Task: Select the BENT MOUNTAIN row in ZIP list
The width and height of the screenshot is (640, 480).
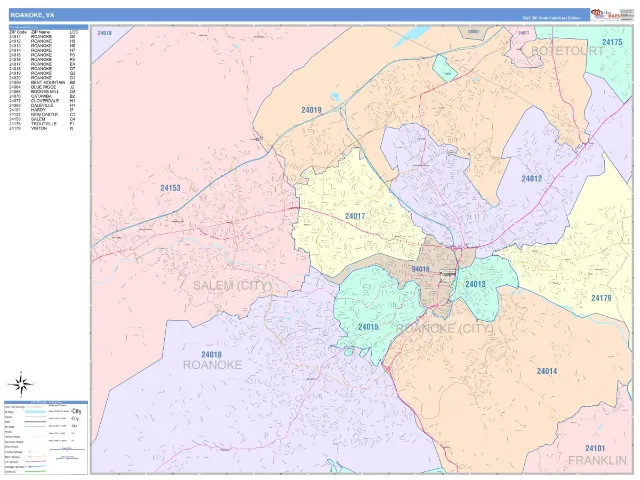Action: [42, 82]
